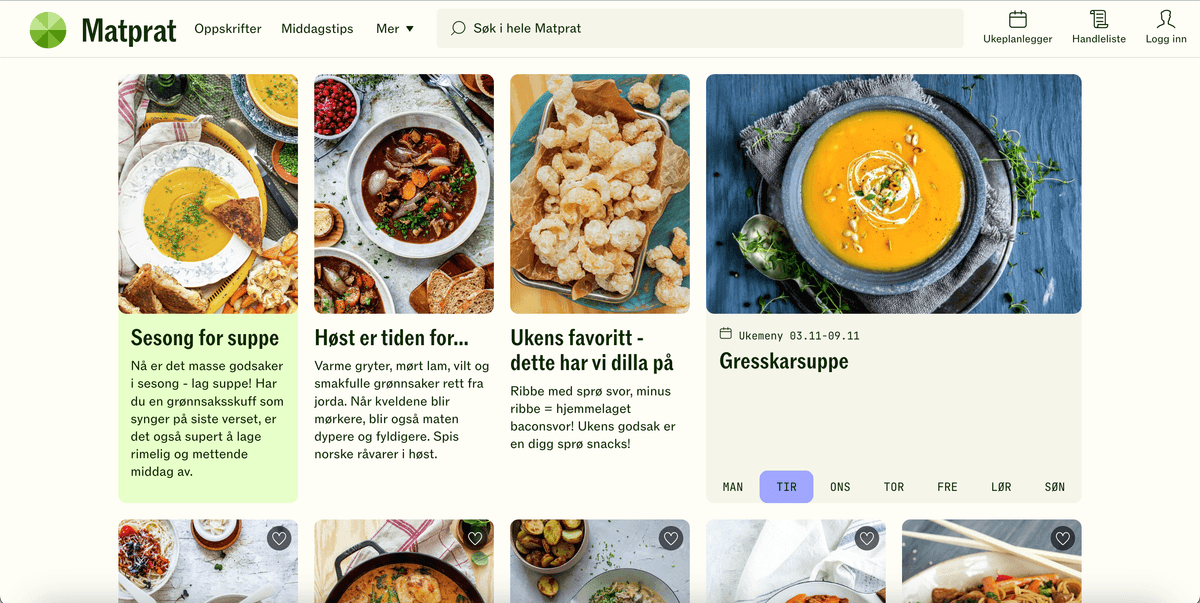This screenshot has width=1200, height=603.
Task: Open the Oppskrifter menu item
Action: tap(228, 29)
